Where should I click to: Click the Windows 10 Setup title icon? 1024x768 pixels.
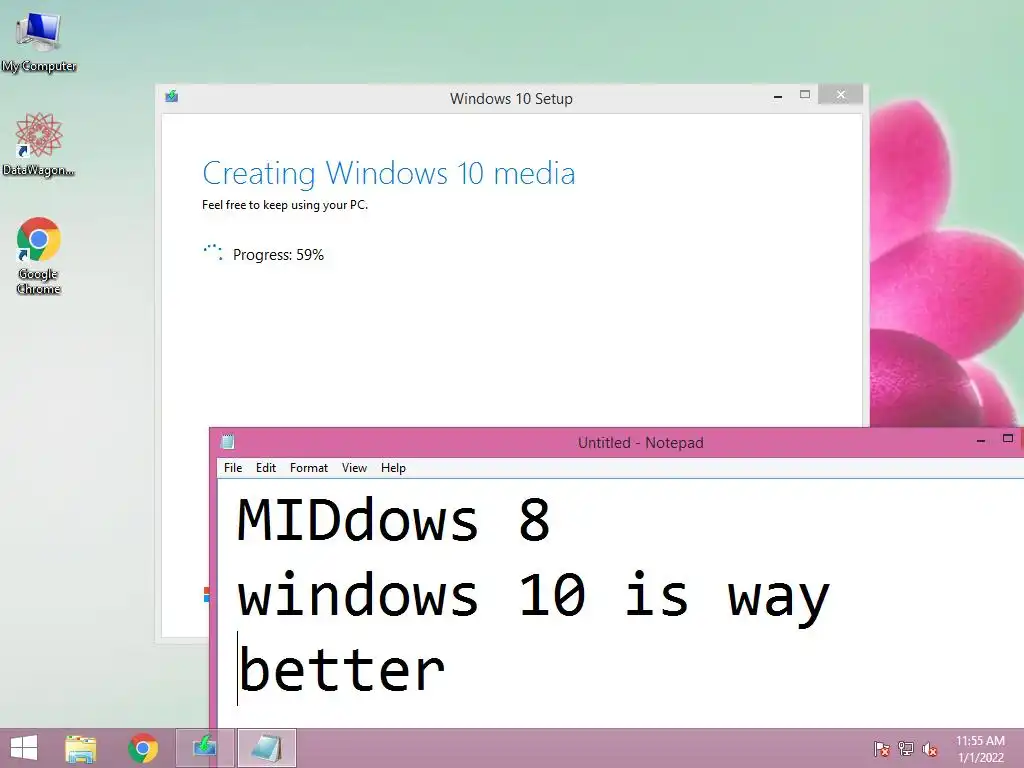pos(172,97)
